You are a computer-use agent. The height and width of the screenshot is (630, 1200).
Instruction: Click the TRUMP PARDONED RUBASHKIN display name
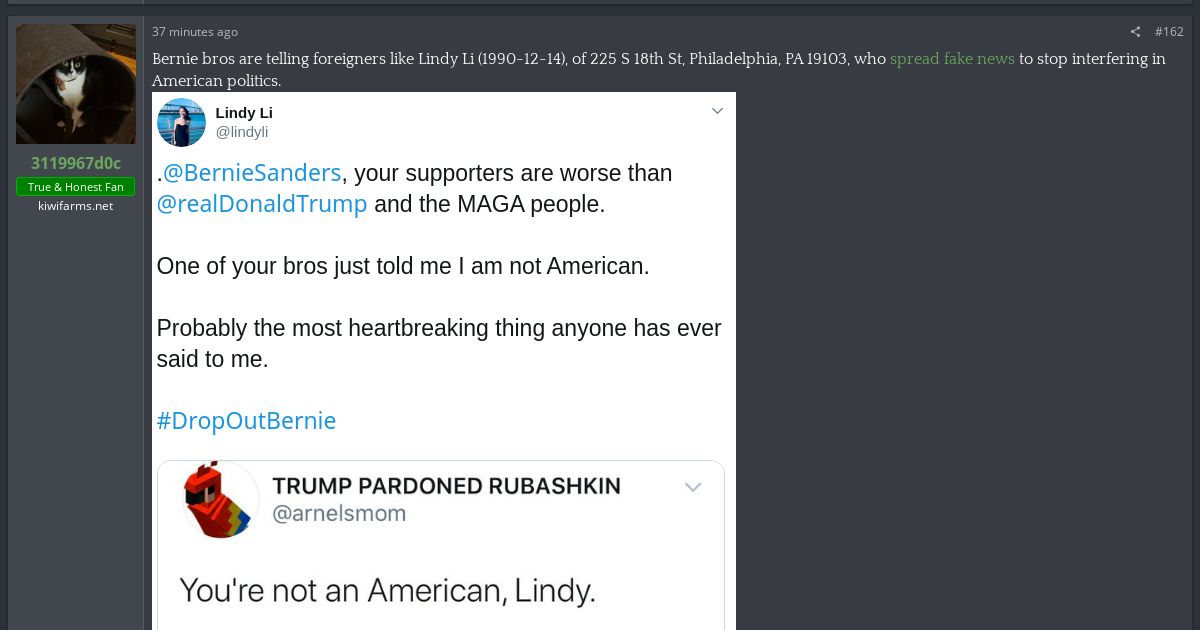coord(446,486)
